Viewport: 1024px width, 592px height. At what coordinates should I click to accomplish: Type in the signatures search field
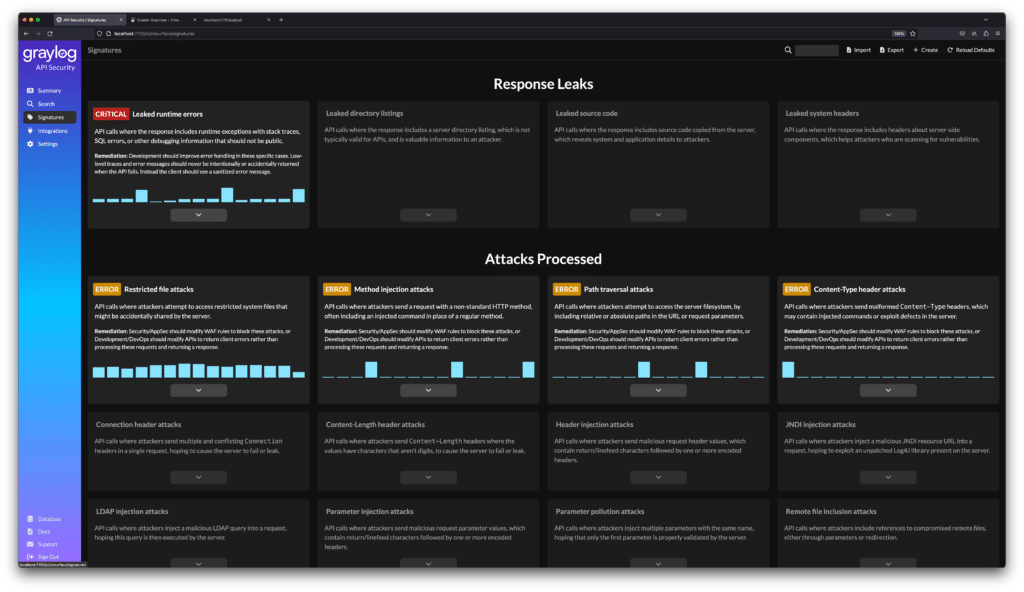[x=815, y=49]
